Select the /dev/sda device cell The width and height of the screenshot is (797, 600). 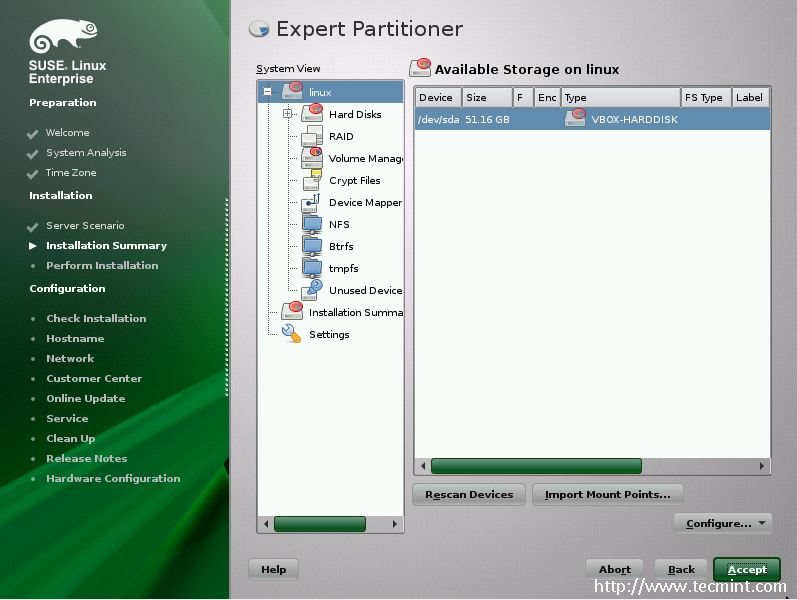438,119
